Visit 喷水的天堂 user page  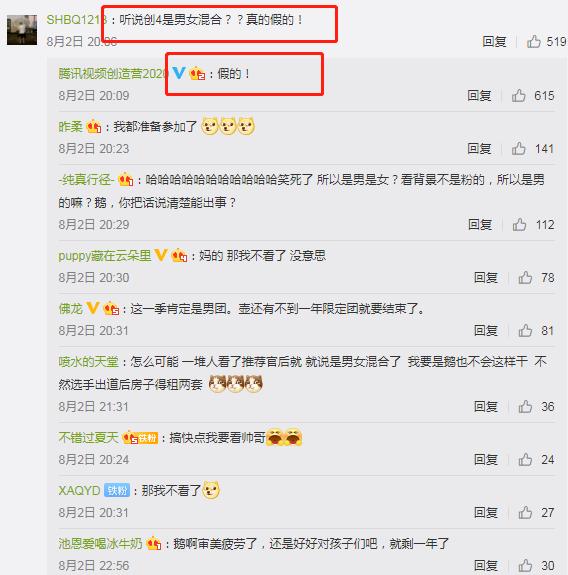coord(88,362)
